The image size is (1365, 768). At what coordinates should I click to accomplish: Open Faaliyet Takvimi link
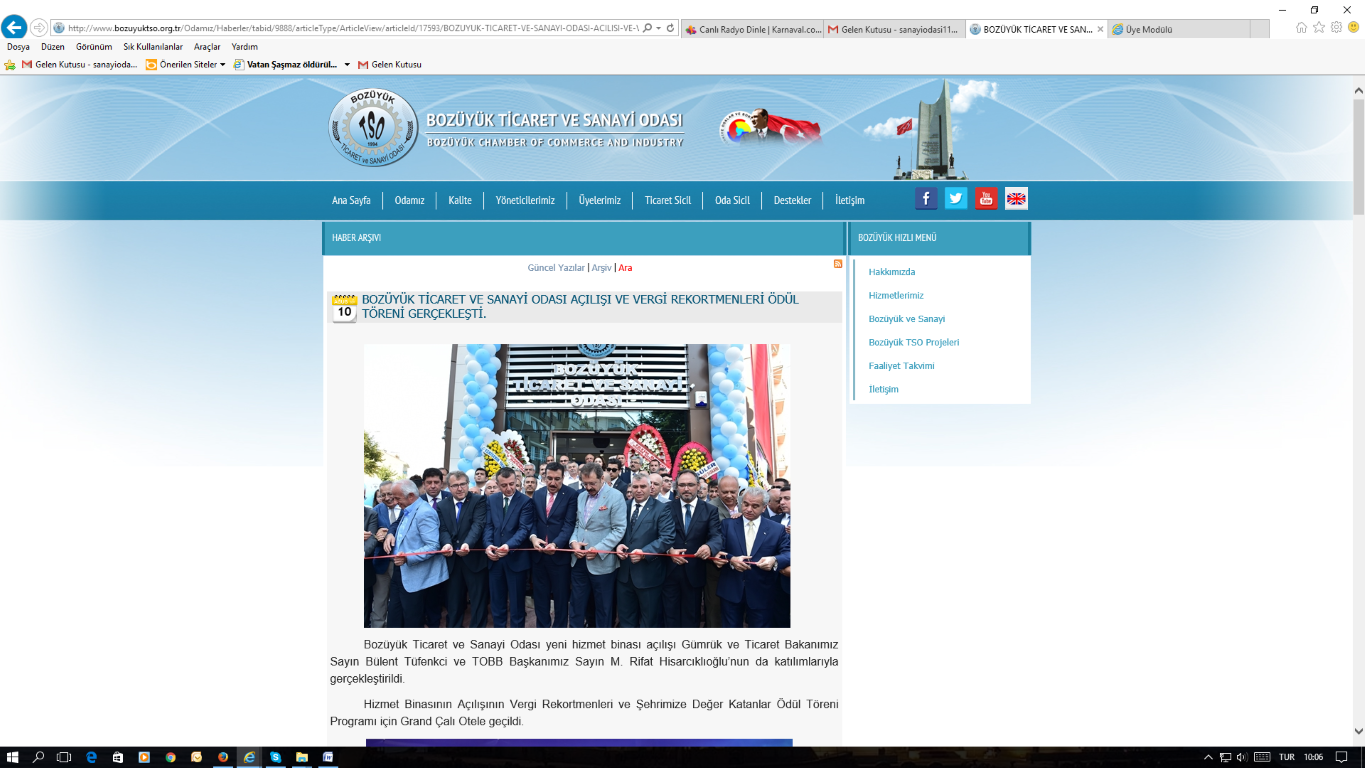click(901, 366)
